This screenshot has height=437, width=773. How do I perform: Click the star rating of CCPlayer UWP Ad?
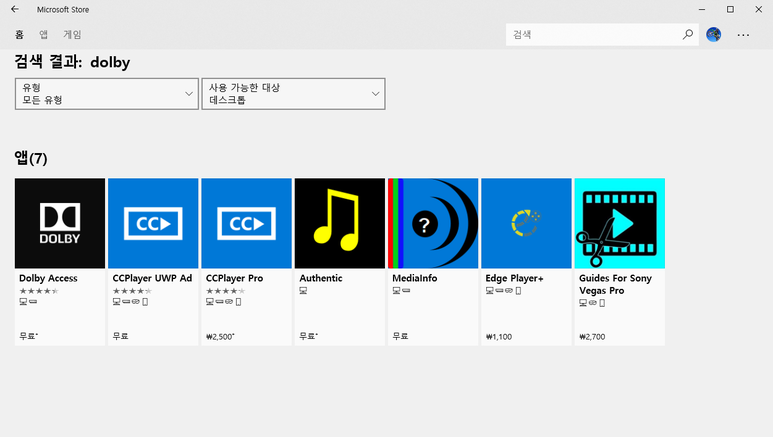(132, 291)
